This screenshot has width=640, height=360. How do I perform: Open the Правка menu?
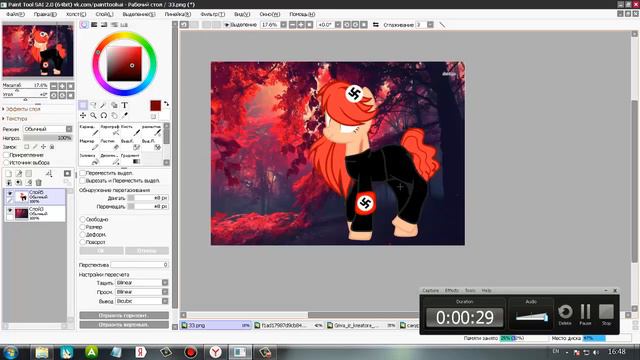(x=45, y=14)
